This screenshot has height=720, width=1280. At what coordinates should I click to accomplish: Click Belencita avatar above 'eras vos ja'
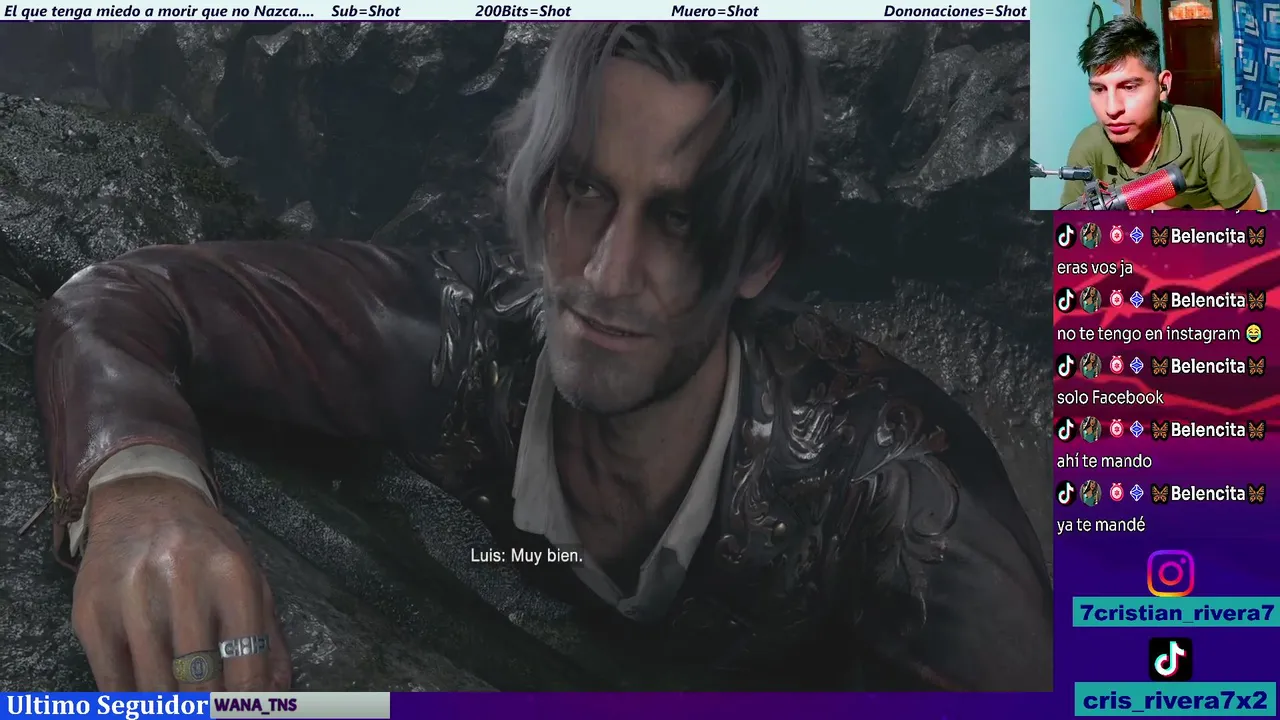[x=1091, y=236]
